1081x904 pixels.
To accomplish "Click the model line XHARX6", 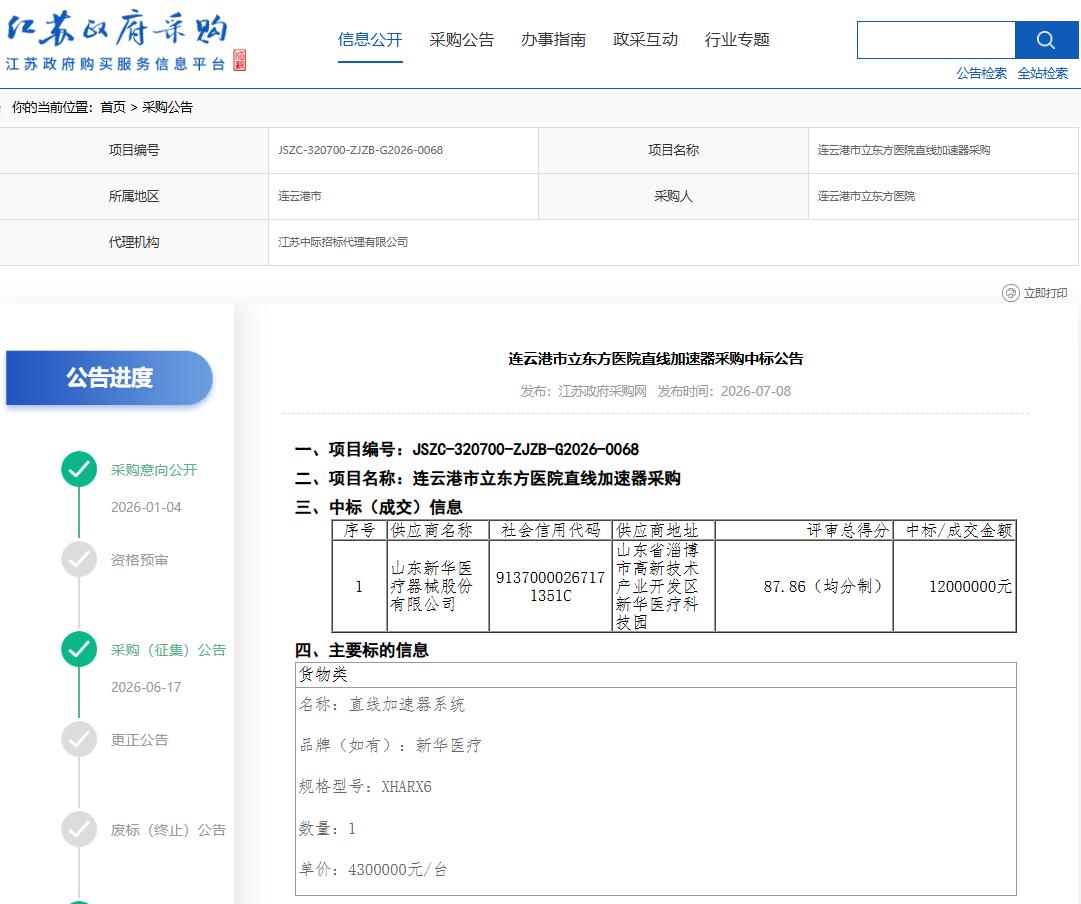I will click(x=365, y=786).
